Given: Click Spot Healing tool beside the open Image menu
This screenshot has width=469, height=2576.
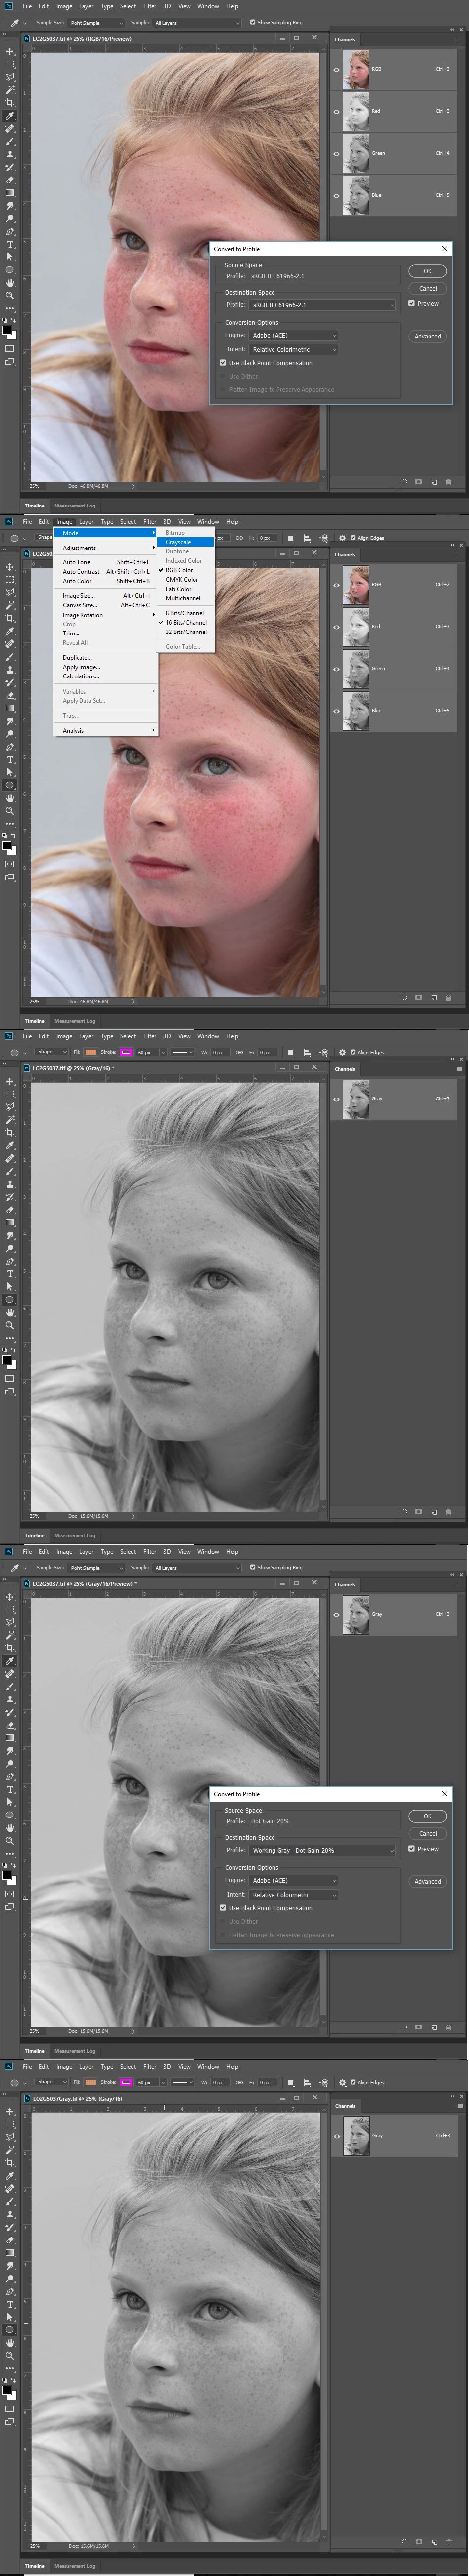Looking at the screenshot, I should 10,643.
